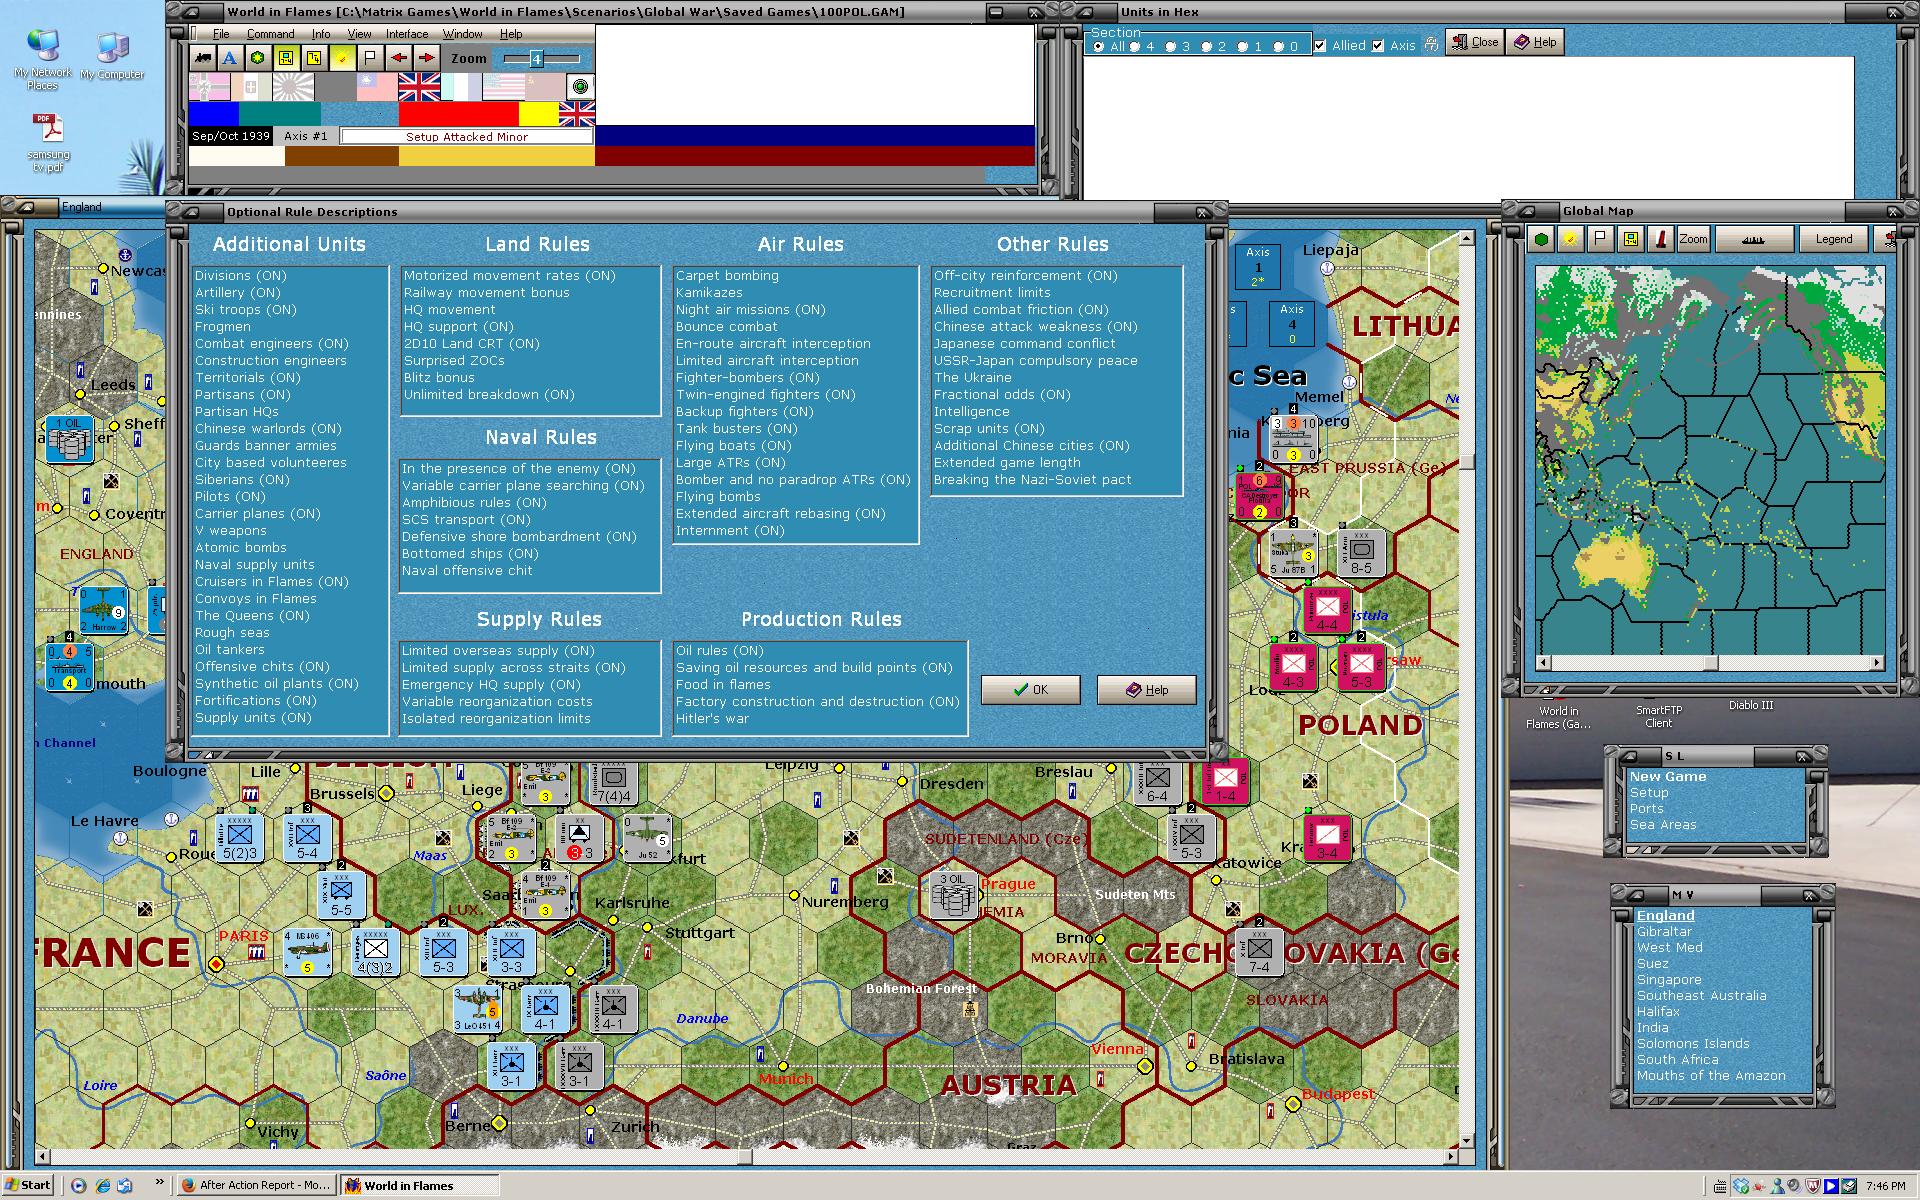Screen dimensions: 1920x1200
Task: Click the tank icon in main toolbar
Action: tap(203, 58)
